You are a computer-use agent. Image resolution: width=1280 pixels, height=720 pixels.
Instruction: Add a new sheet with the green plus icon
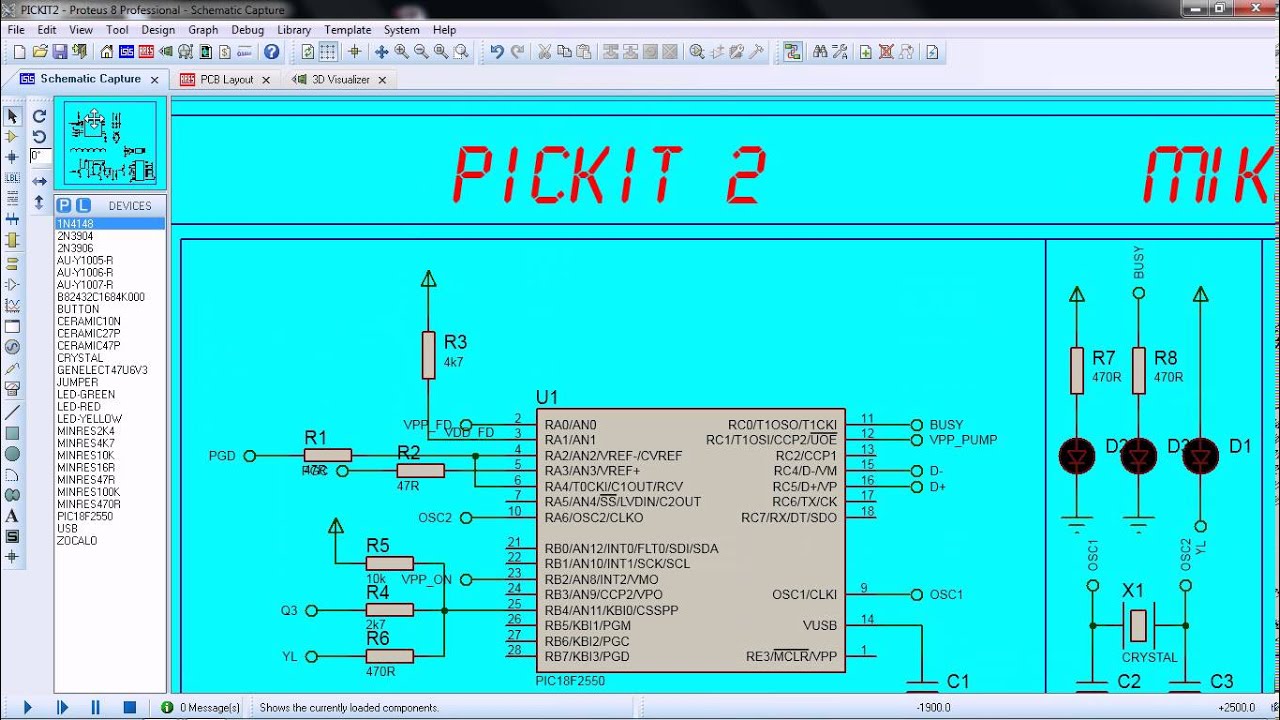[x=866, y=51]
